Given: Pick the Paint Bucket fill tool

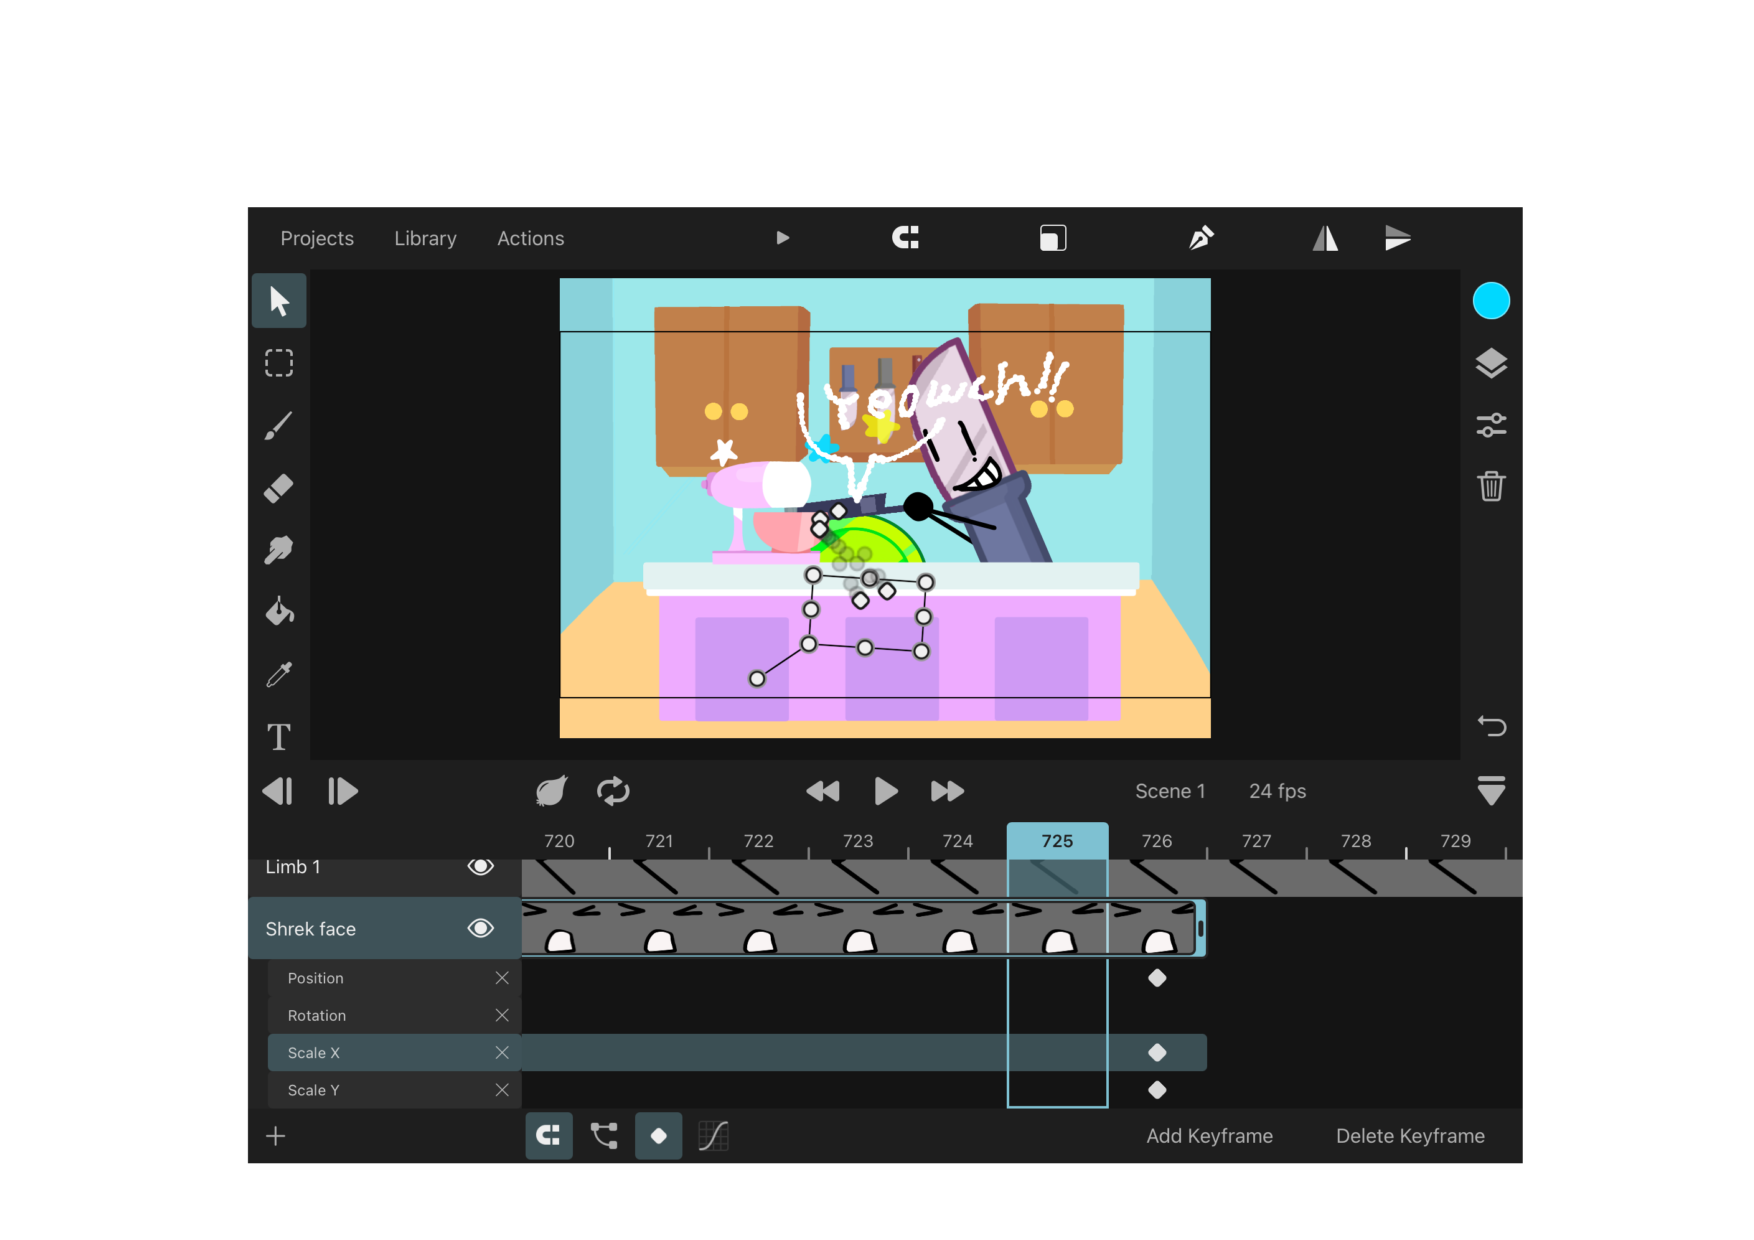Looking at the screenshot, I should click(x=279, y=611).
